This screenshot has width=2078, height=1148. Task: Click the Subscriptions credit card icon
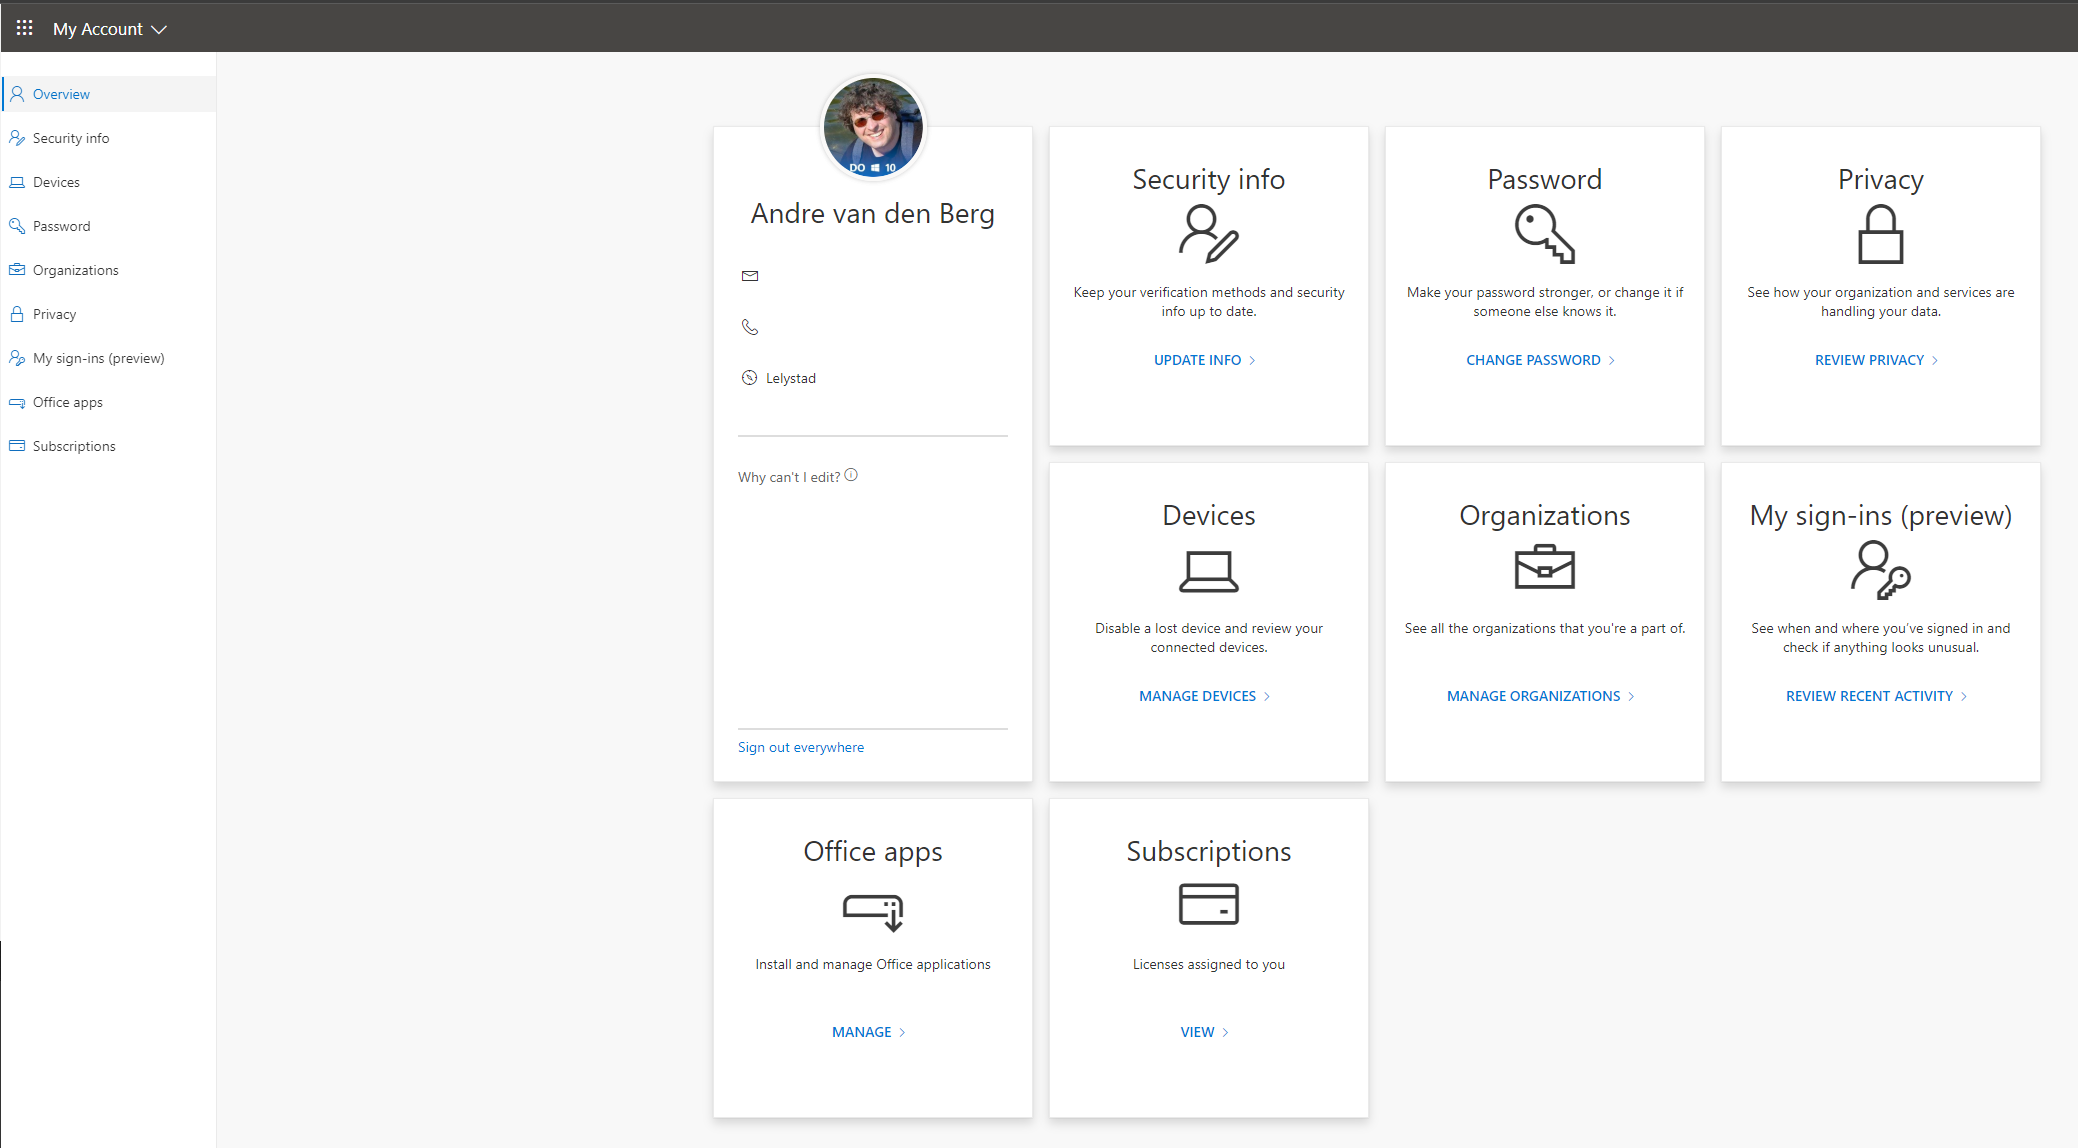(x=1208, y=904)
